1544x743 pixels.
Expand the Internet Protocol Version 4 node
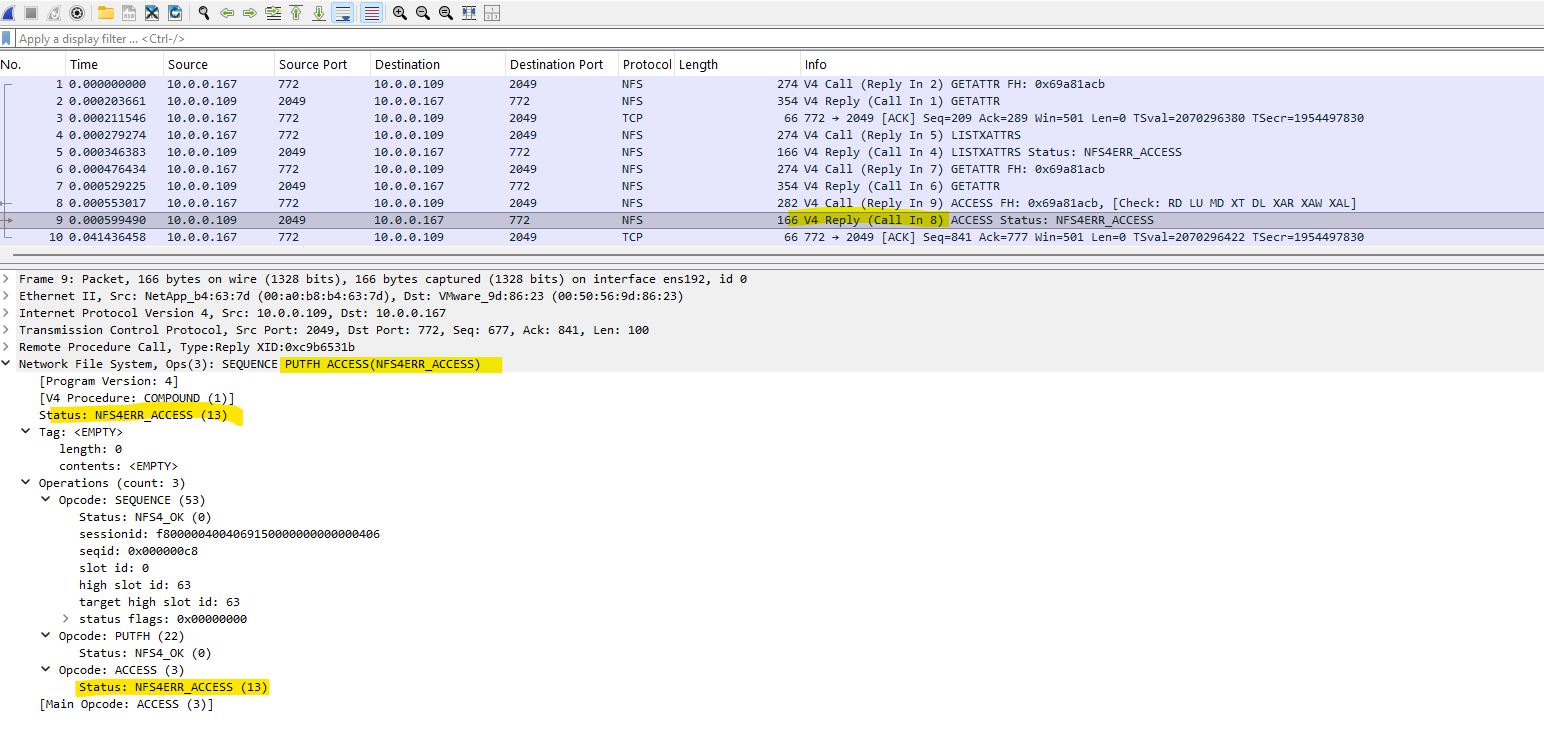point(7,313)
